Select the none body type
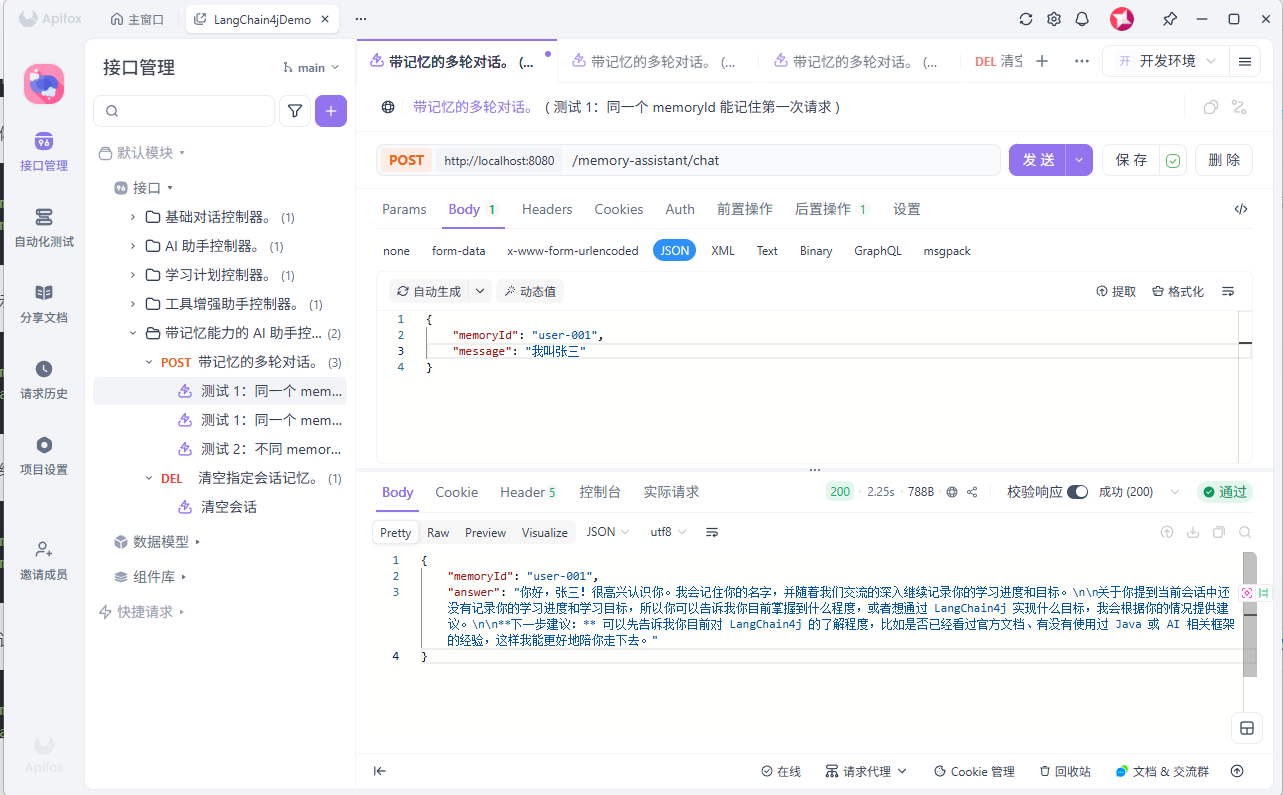Screen dimensions: 1283x795 point(396,251)
